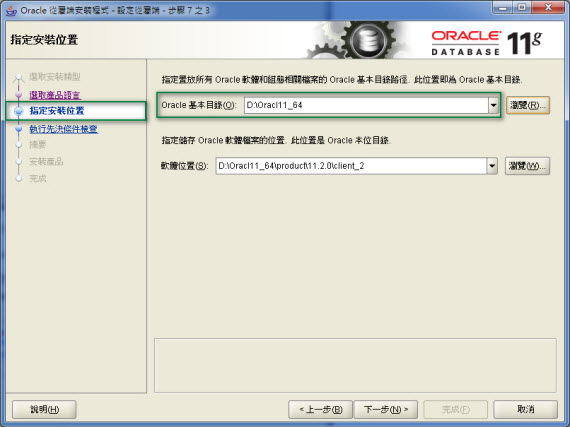Click 瀏覽(W) button for software location
The height and width of the screenshot is (427, 570).
(527, 166)
